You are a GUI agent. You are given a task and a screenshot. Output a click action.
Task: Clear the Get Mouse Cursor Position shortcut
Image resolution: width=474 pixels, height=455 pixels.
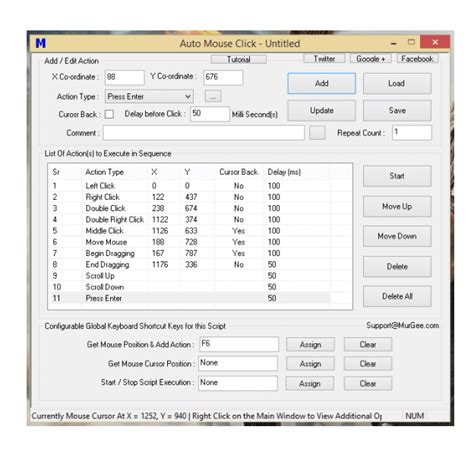[x=368, y=364]
